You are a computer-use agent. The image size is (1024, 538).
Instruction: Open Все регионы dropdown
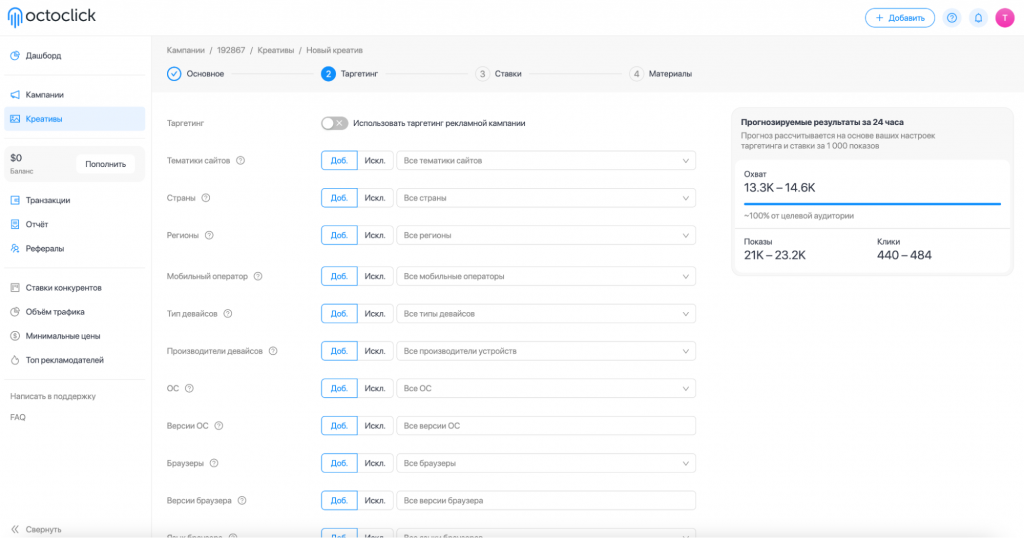[x=546, y=235]
